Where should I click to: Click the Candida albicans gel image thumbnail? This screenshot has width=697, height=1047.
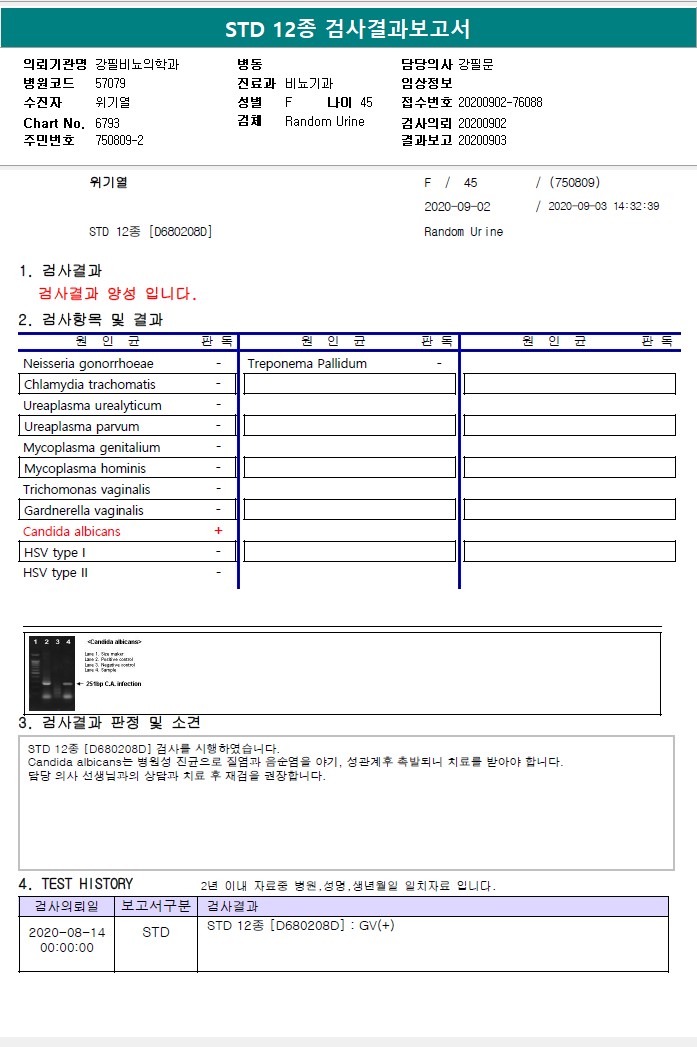(51, 672)
